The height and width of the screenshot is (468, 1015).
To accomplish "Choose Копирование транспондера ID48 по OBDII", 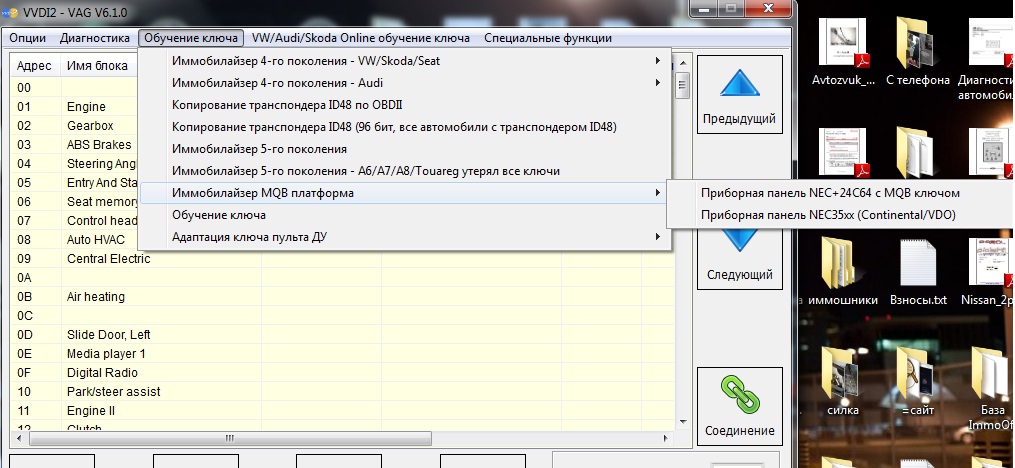I will pos(405,105).
